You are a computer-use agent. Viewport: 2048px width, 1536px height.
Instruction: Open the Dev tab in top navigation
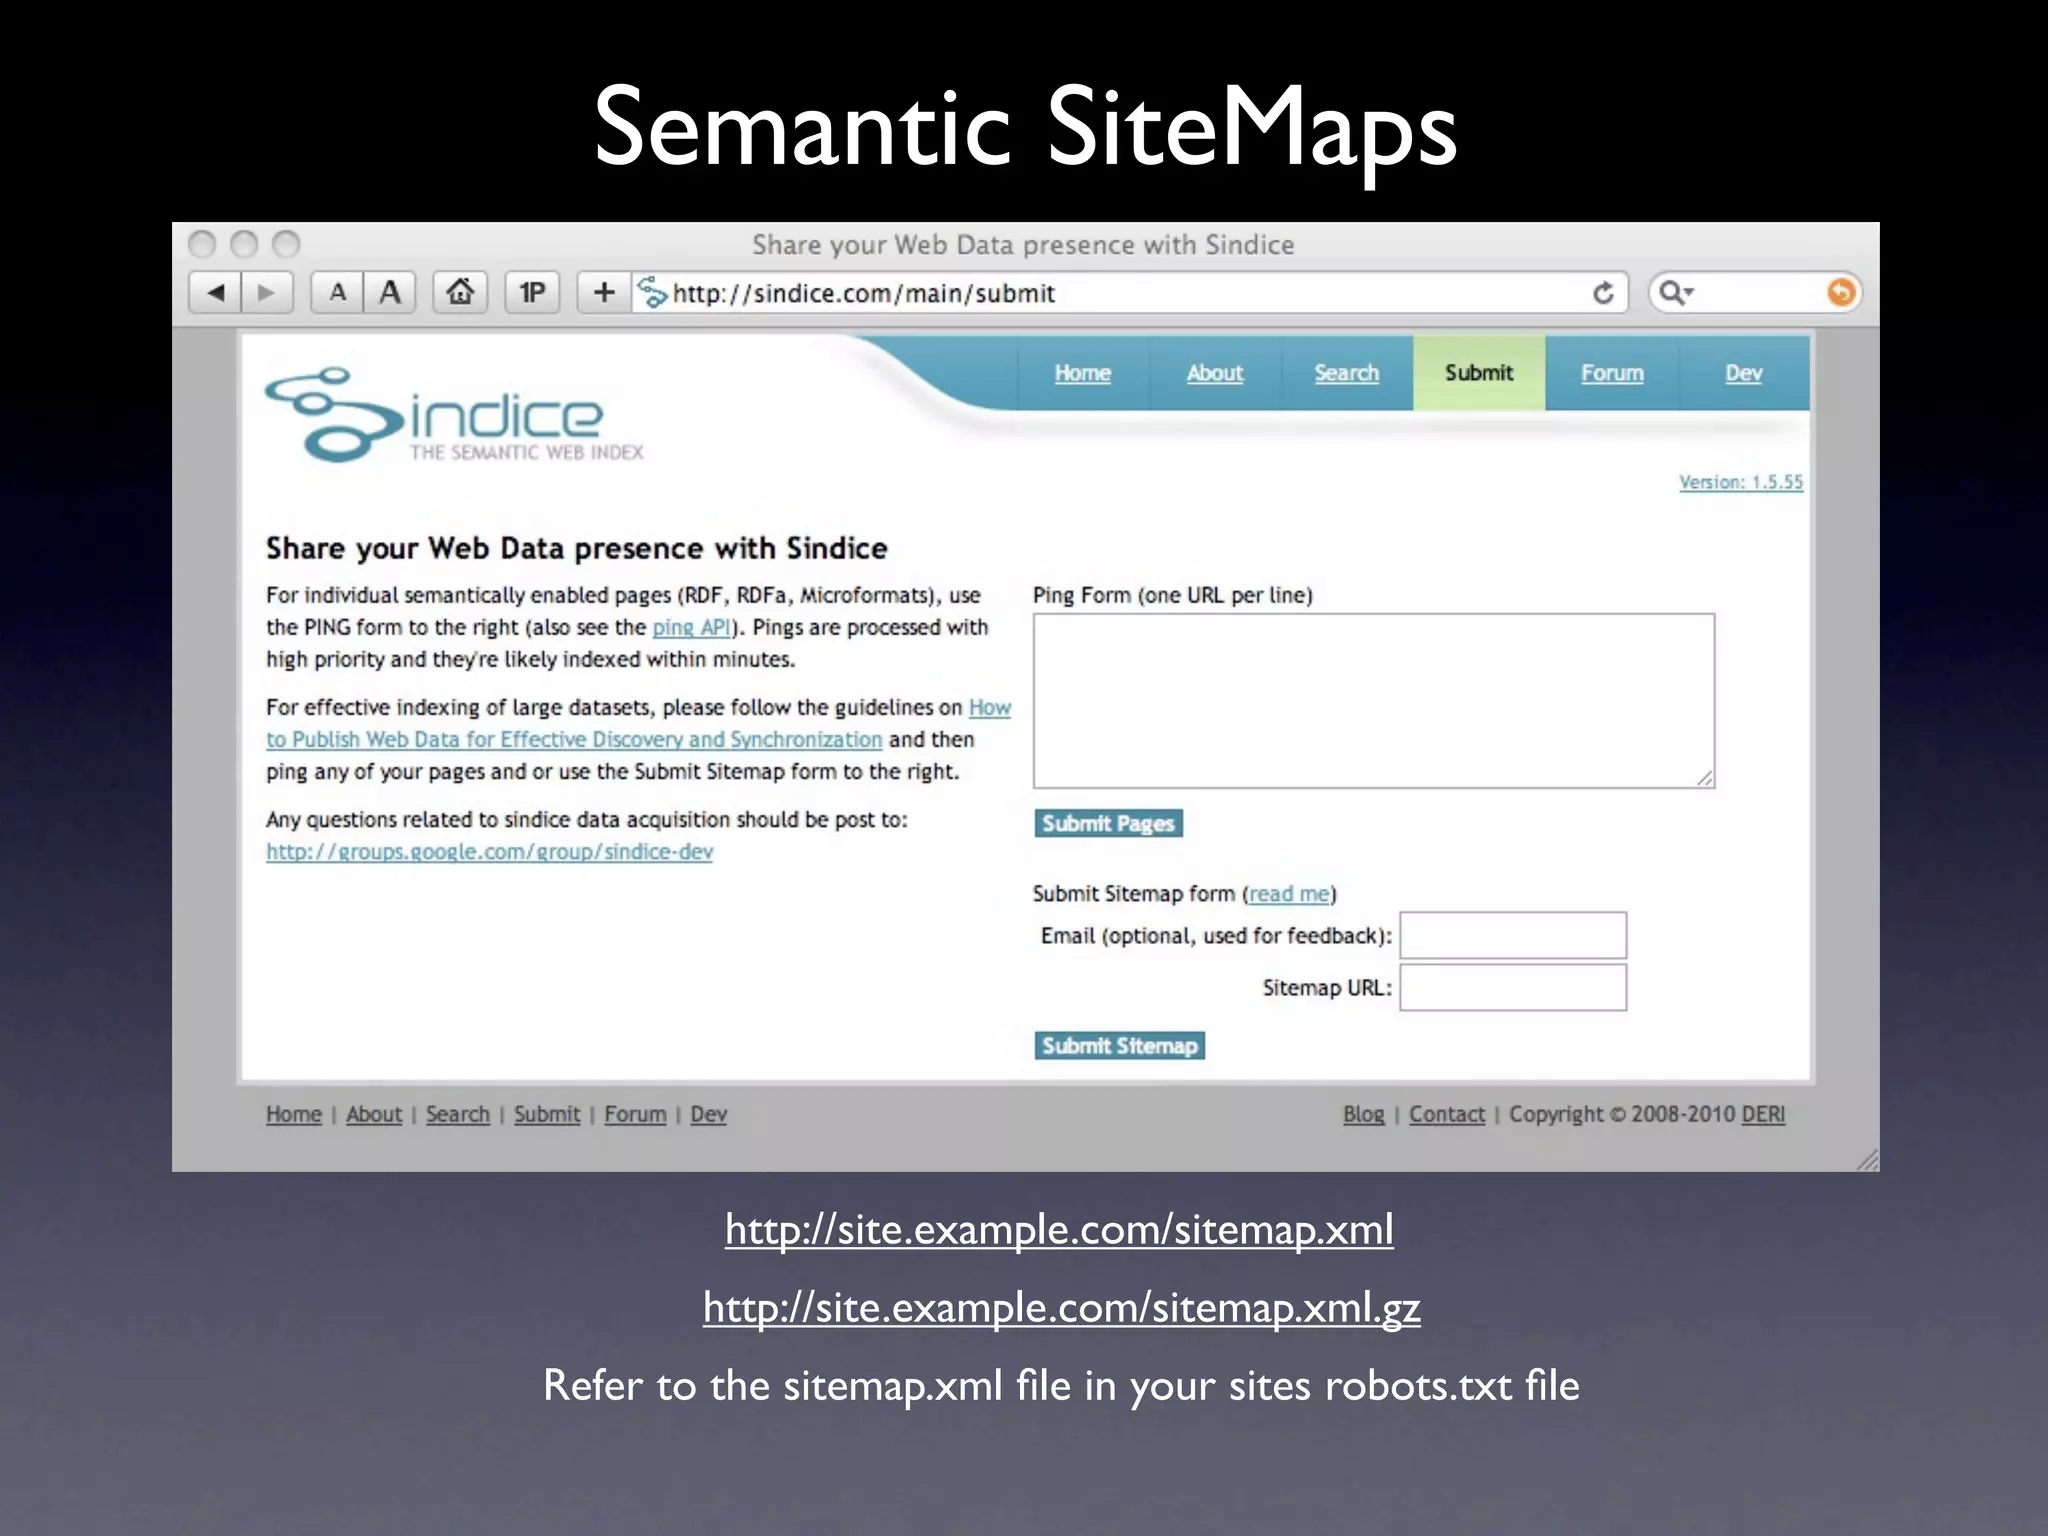pos(1743,373)
